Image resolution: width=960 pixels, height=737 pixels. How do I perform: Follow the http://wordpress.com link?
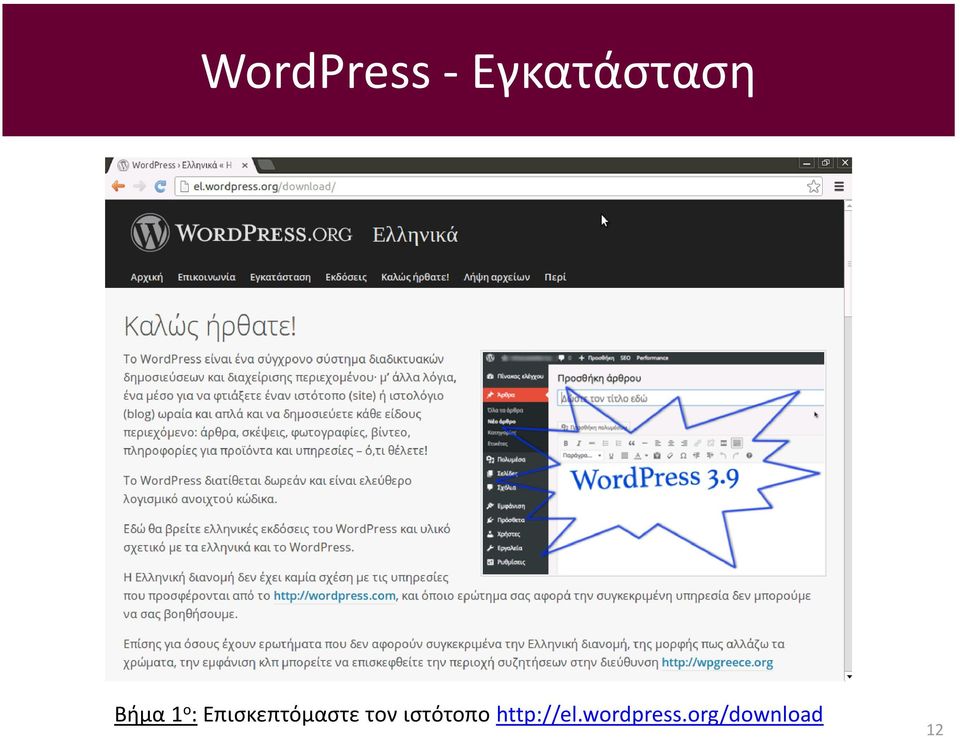[334, 596]
